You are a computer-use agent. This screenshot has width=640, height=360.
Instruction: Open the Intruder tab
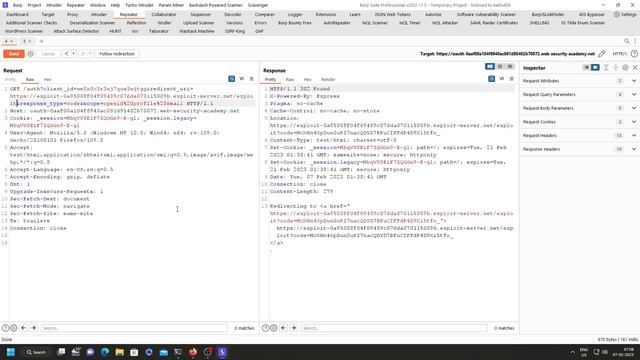pyautogui.click(x=98, y=14)
